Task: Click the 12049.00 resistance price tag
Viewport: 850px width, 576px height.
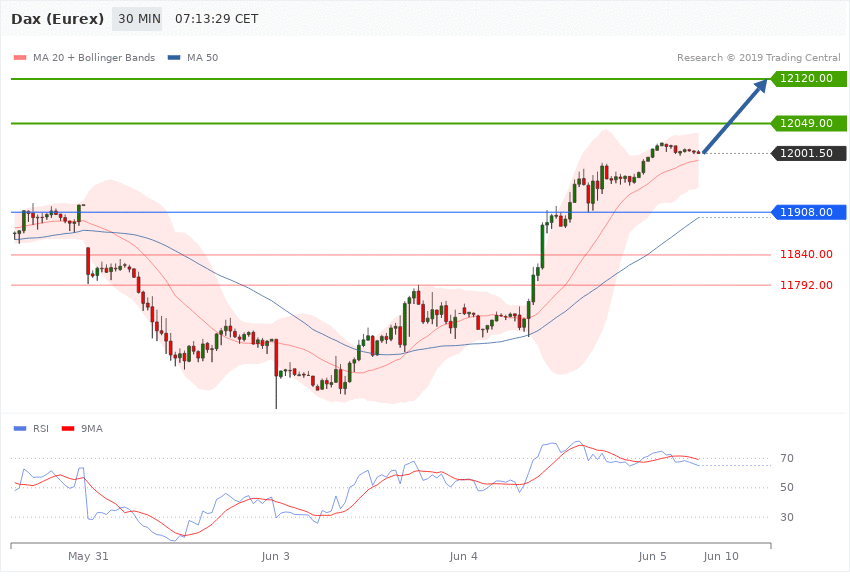Action: pos(808,124)
